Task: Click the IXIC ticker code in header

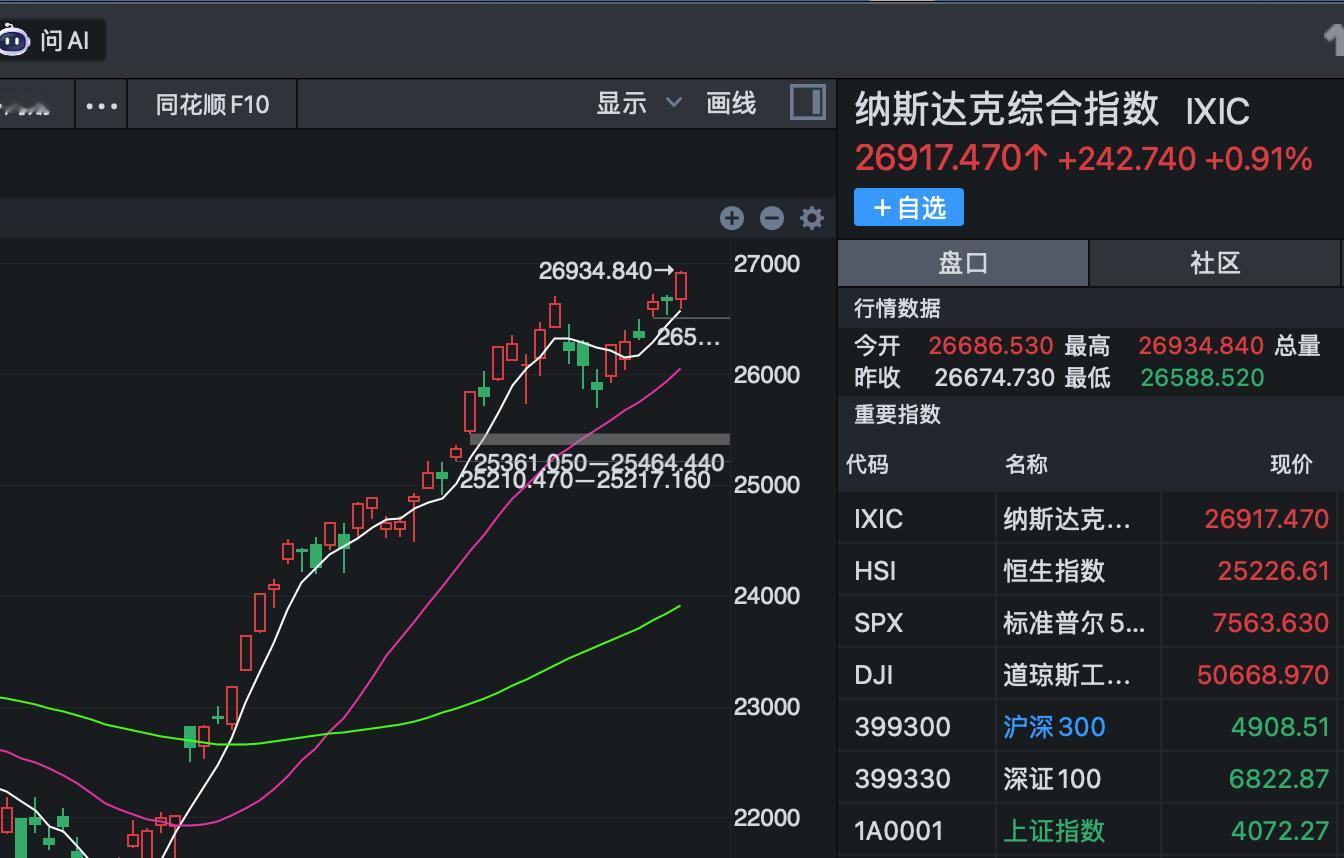Action: pyautogui.click(x=1217, y=112)
